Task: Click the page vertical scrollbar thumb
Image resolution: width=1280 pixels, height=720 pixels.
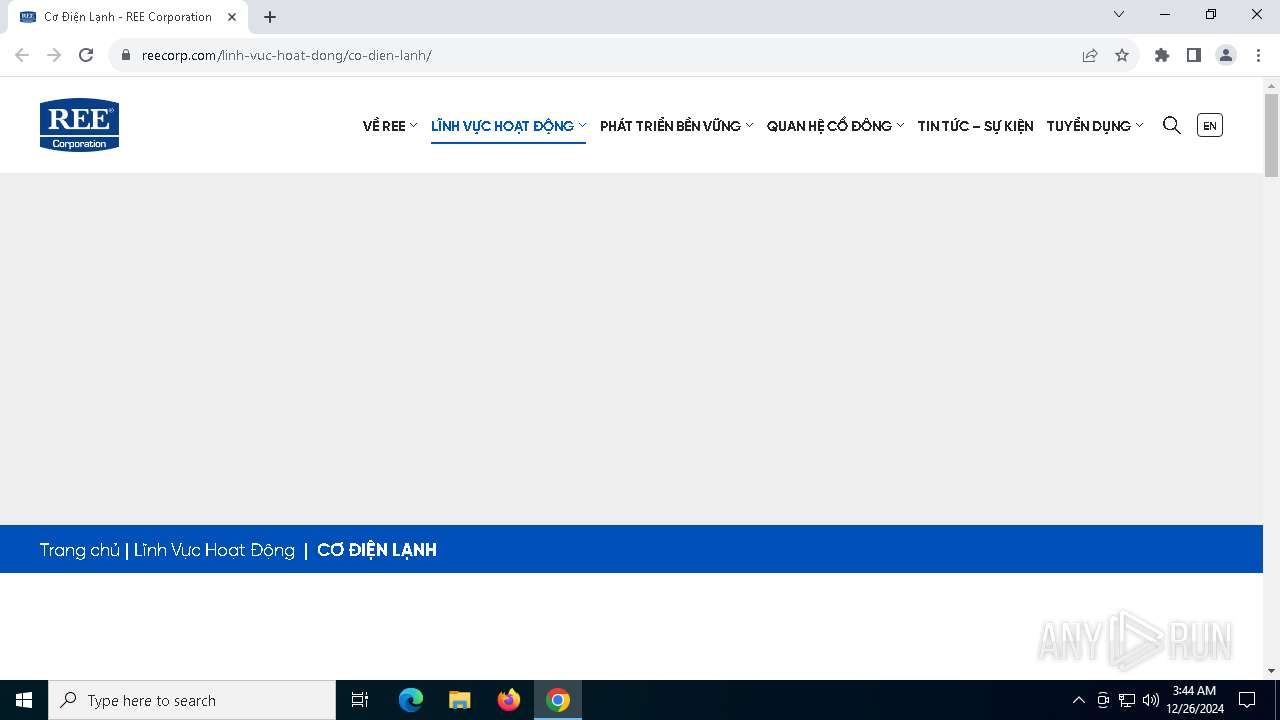Action: 1272,135
